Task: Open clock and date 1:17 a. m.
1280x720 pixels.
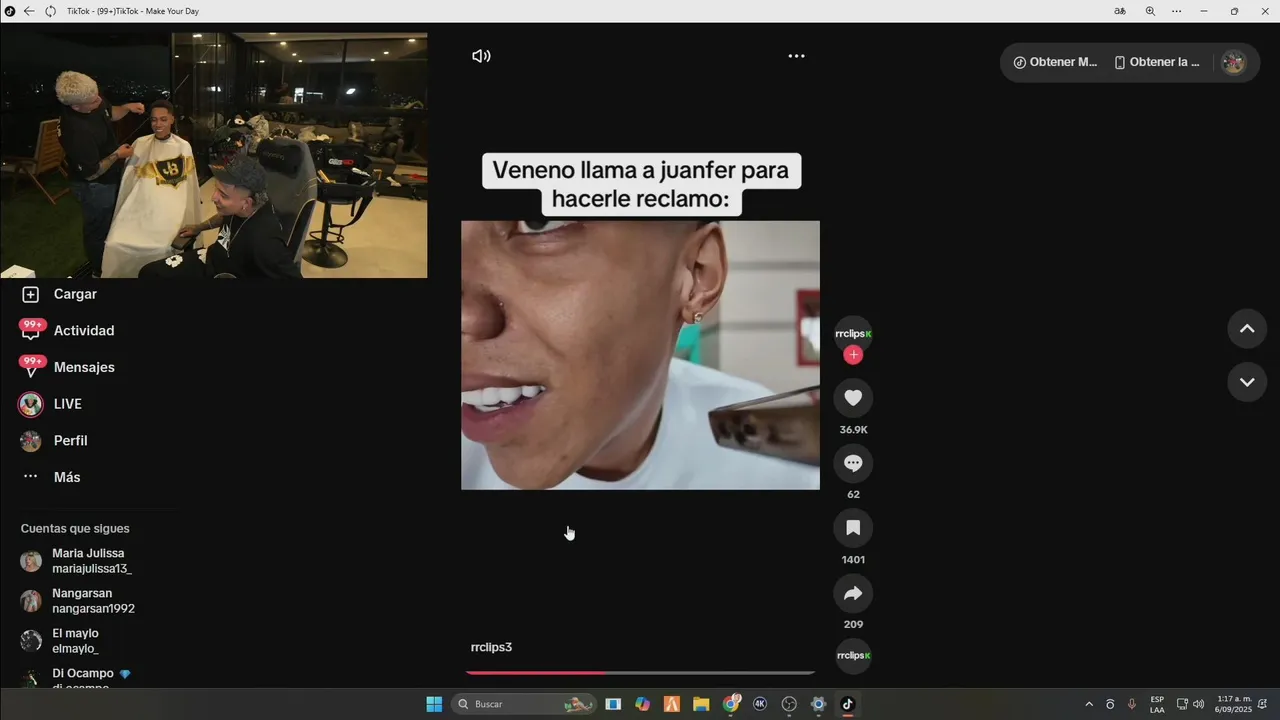Action: pyautogui.click(x=1233, y=704)
